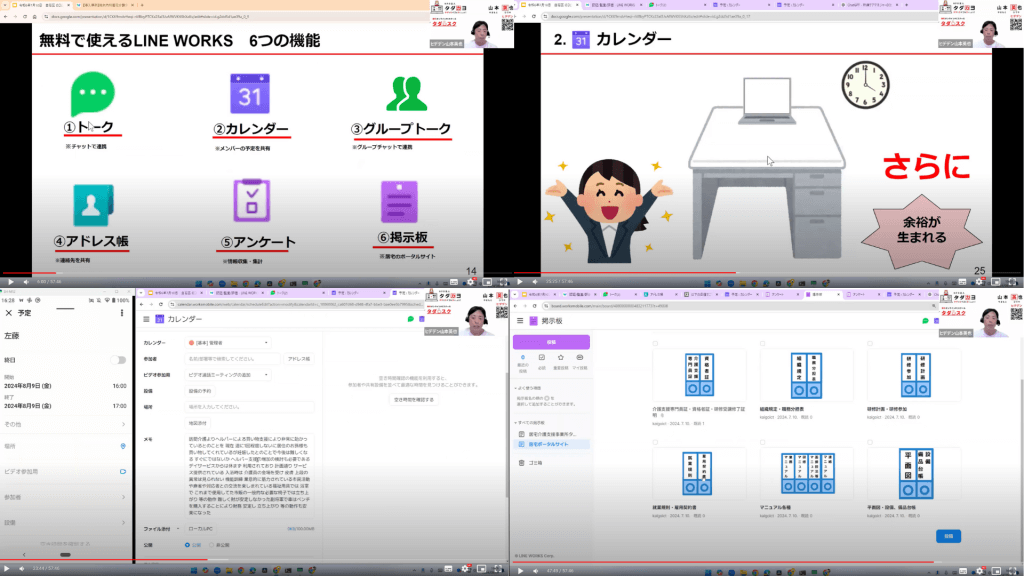Click the purple Survey checklist icon
The image size is (1024, 576).
(250, 203)
